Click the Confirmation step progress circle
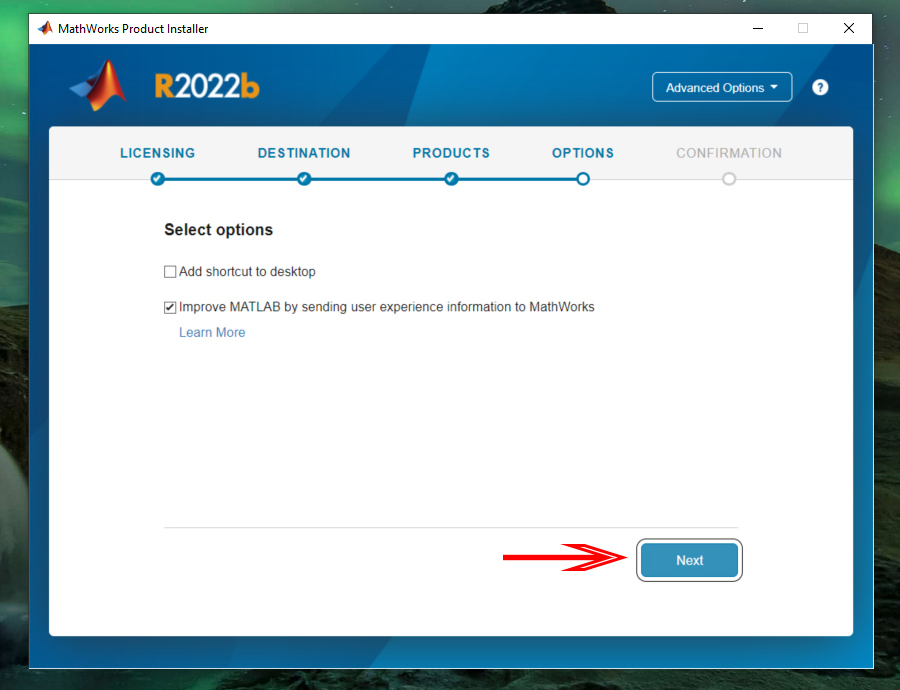Viewport: 900px width, 690px height. pyautogui.click(x=729, y=179)
